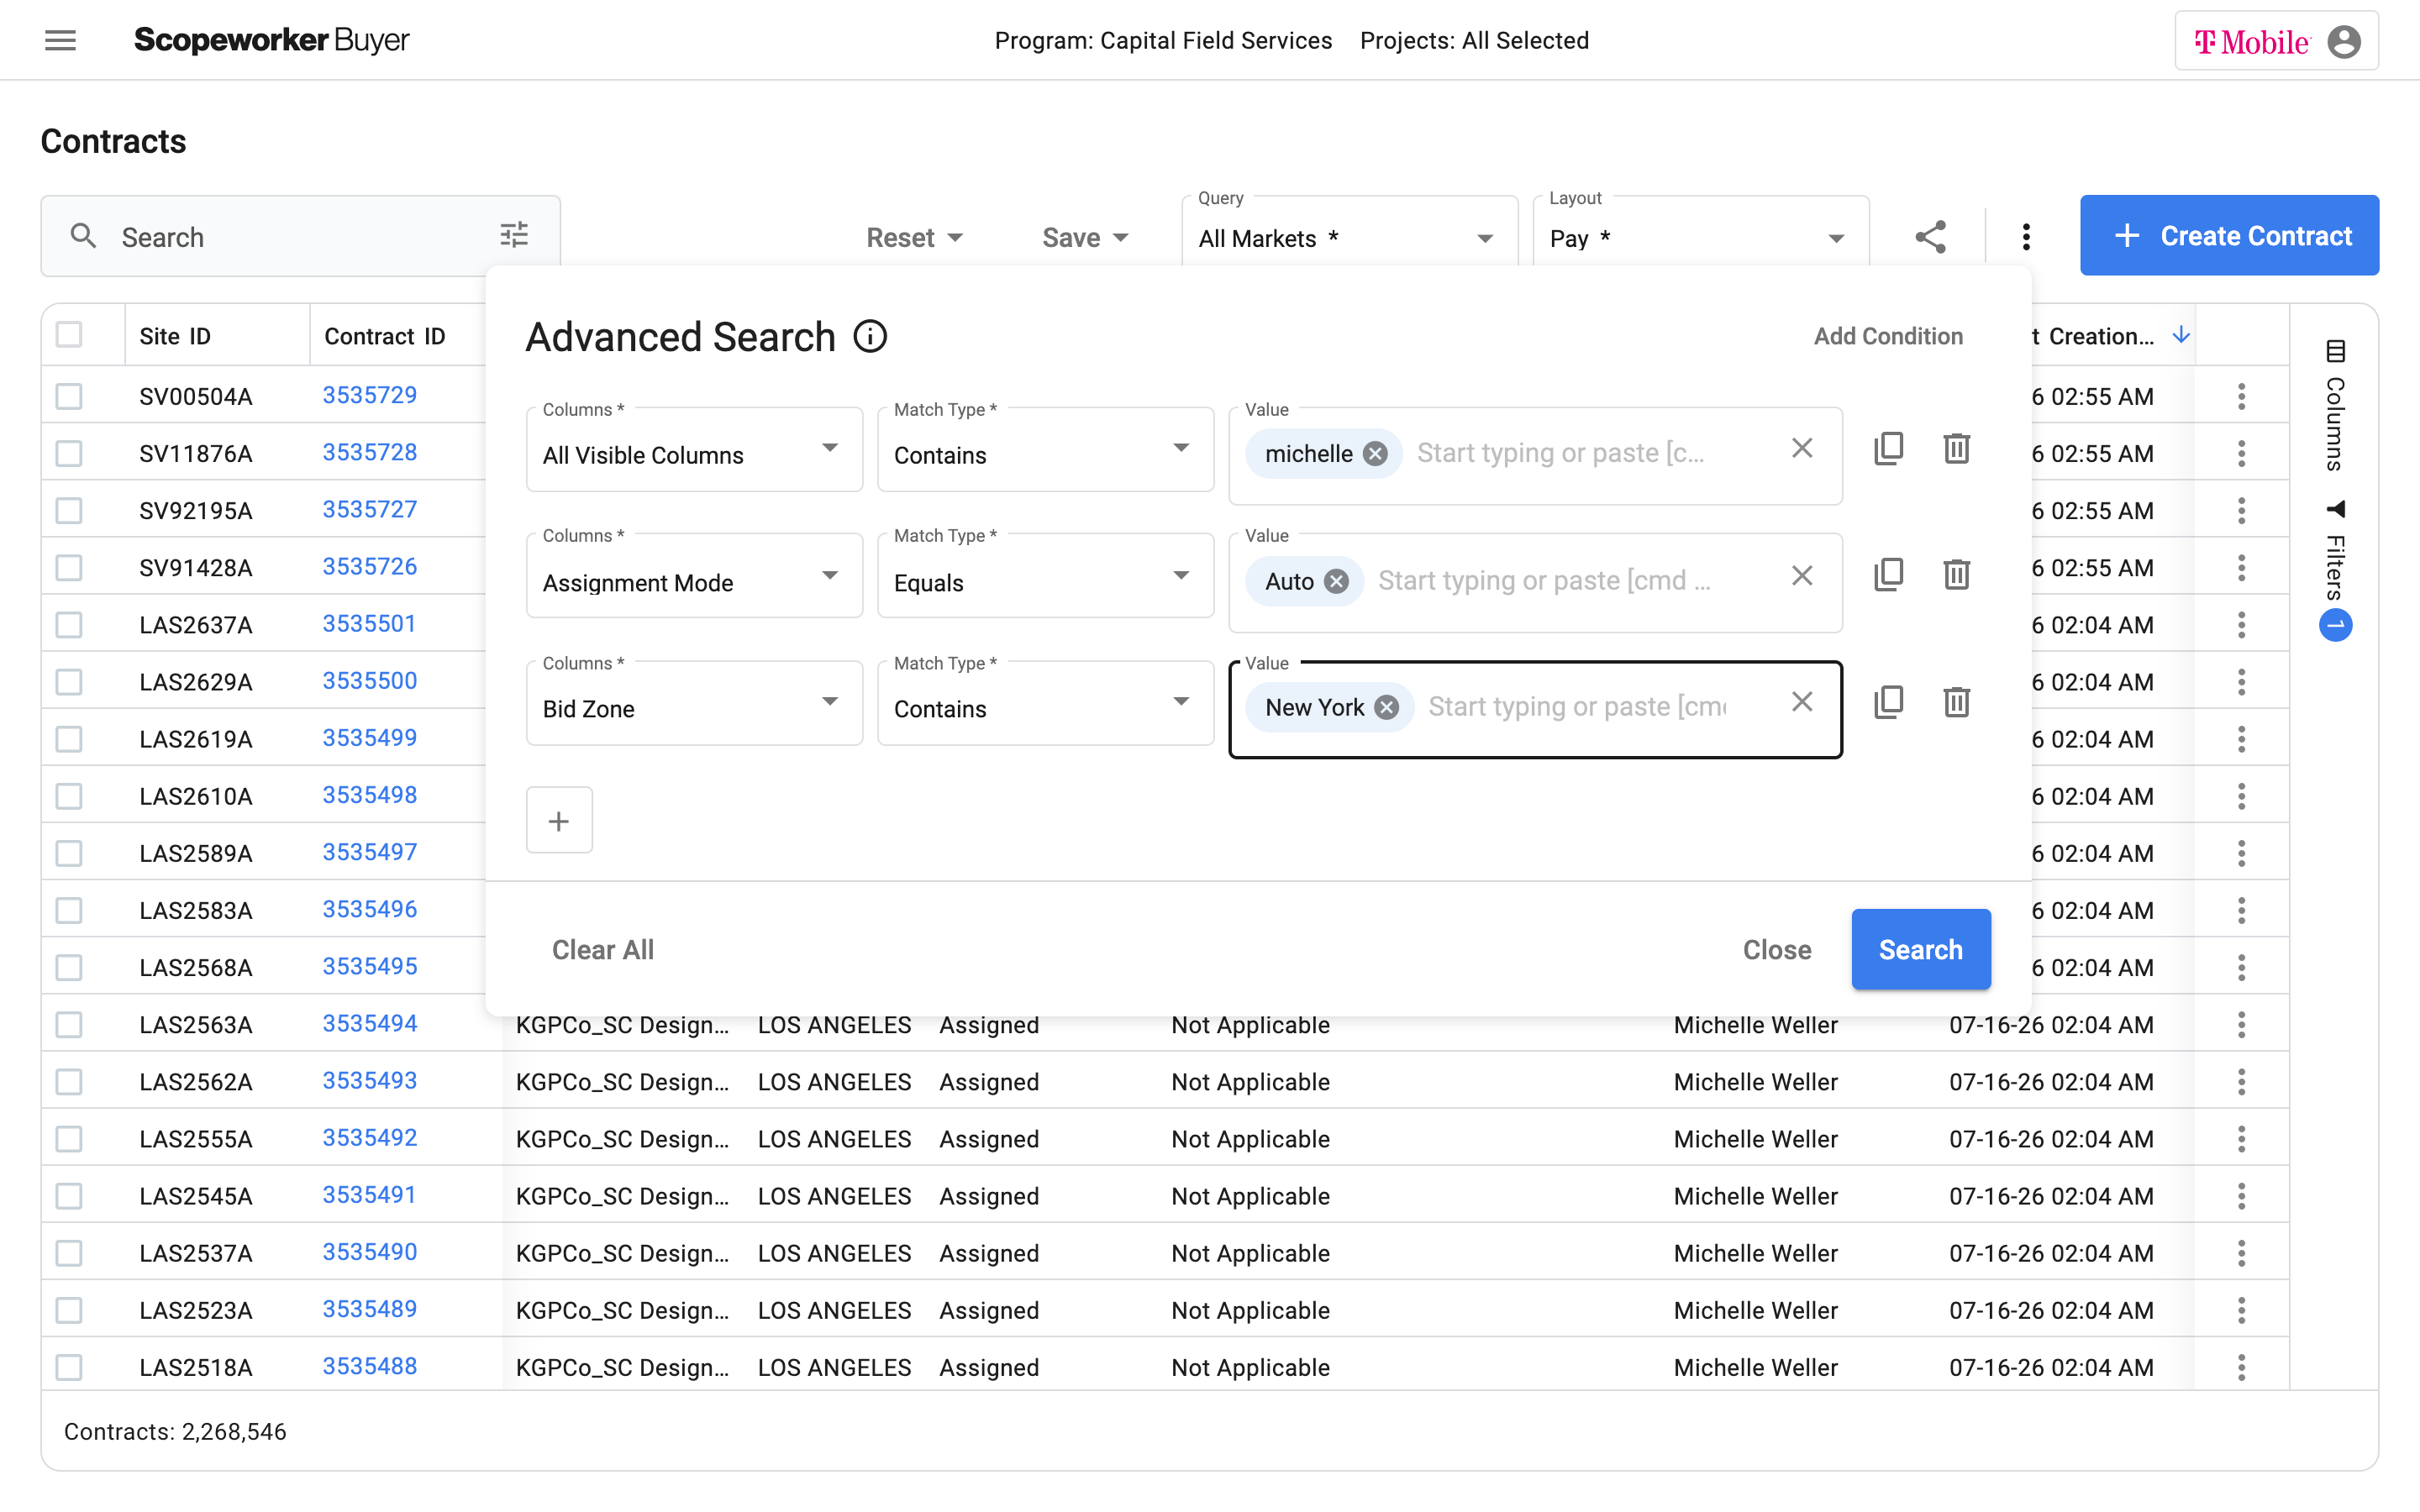
Task: Delete the Assignment Mode condition
Action: pos(1956,574)
